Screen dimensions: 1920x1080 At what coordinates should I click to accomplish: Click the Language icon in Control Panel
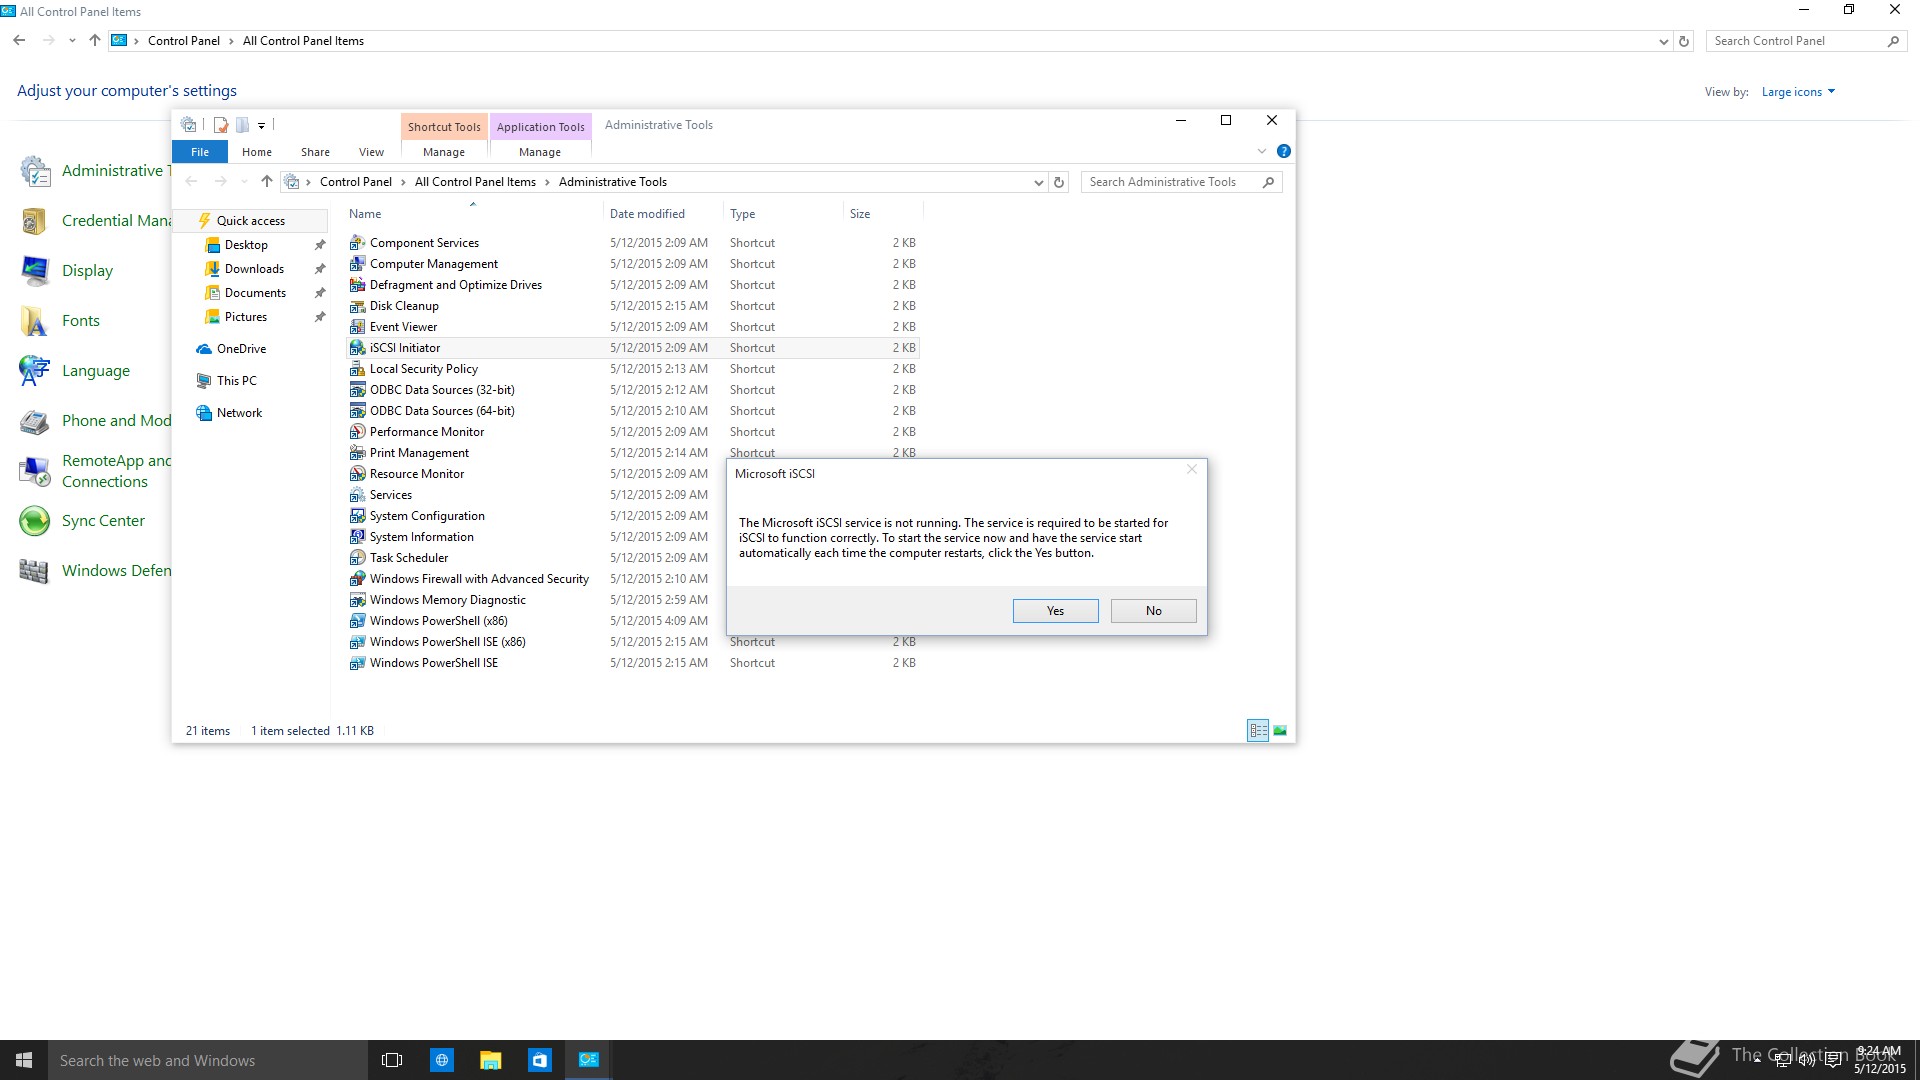[35, 371]
